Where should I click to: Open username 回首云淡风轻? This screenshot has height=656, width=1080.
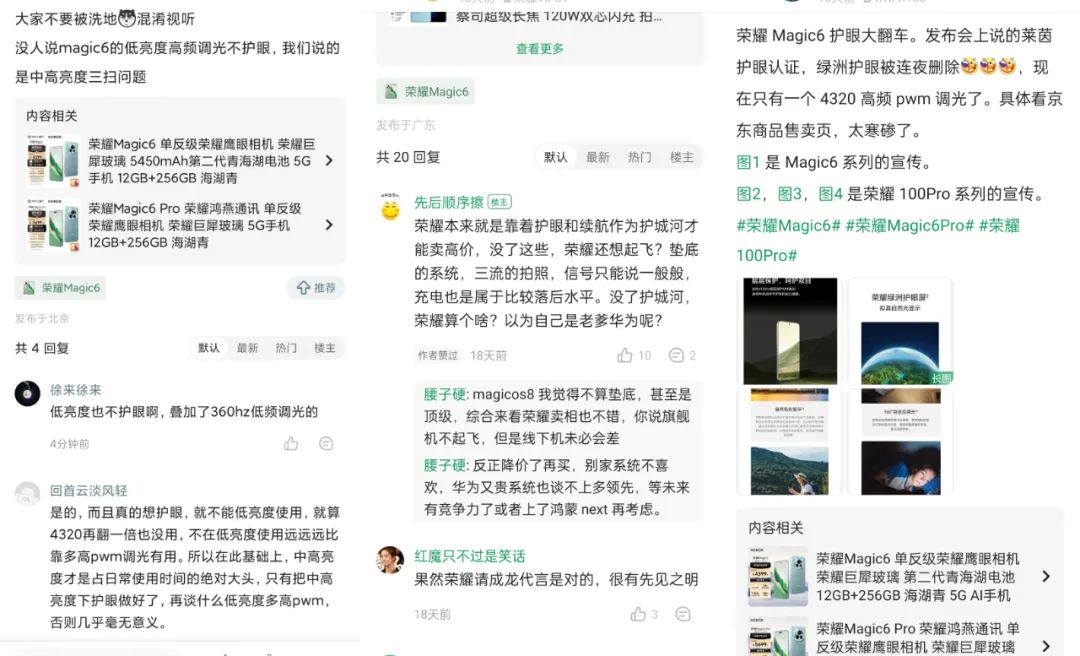(x=89, y=490)
